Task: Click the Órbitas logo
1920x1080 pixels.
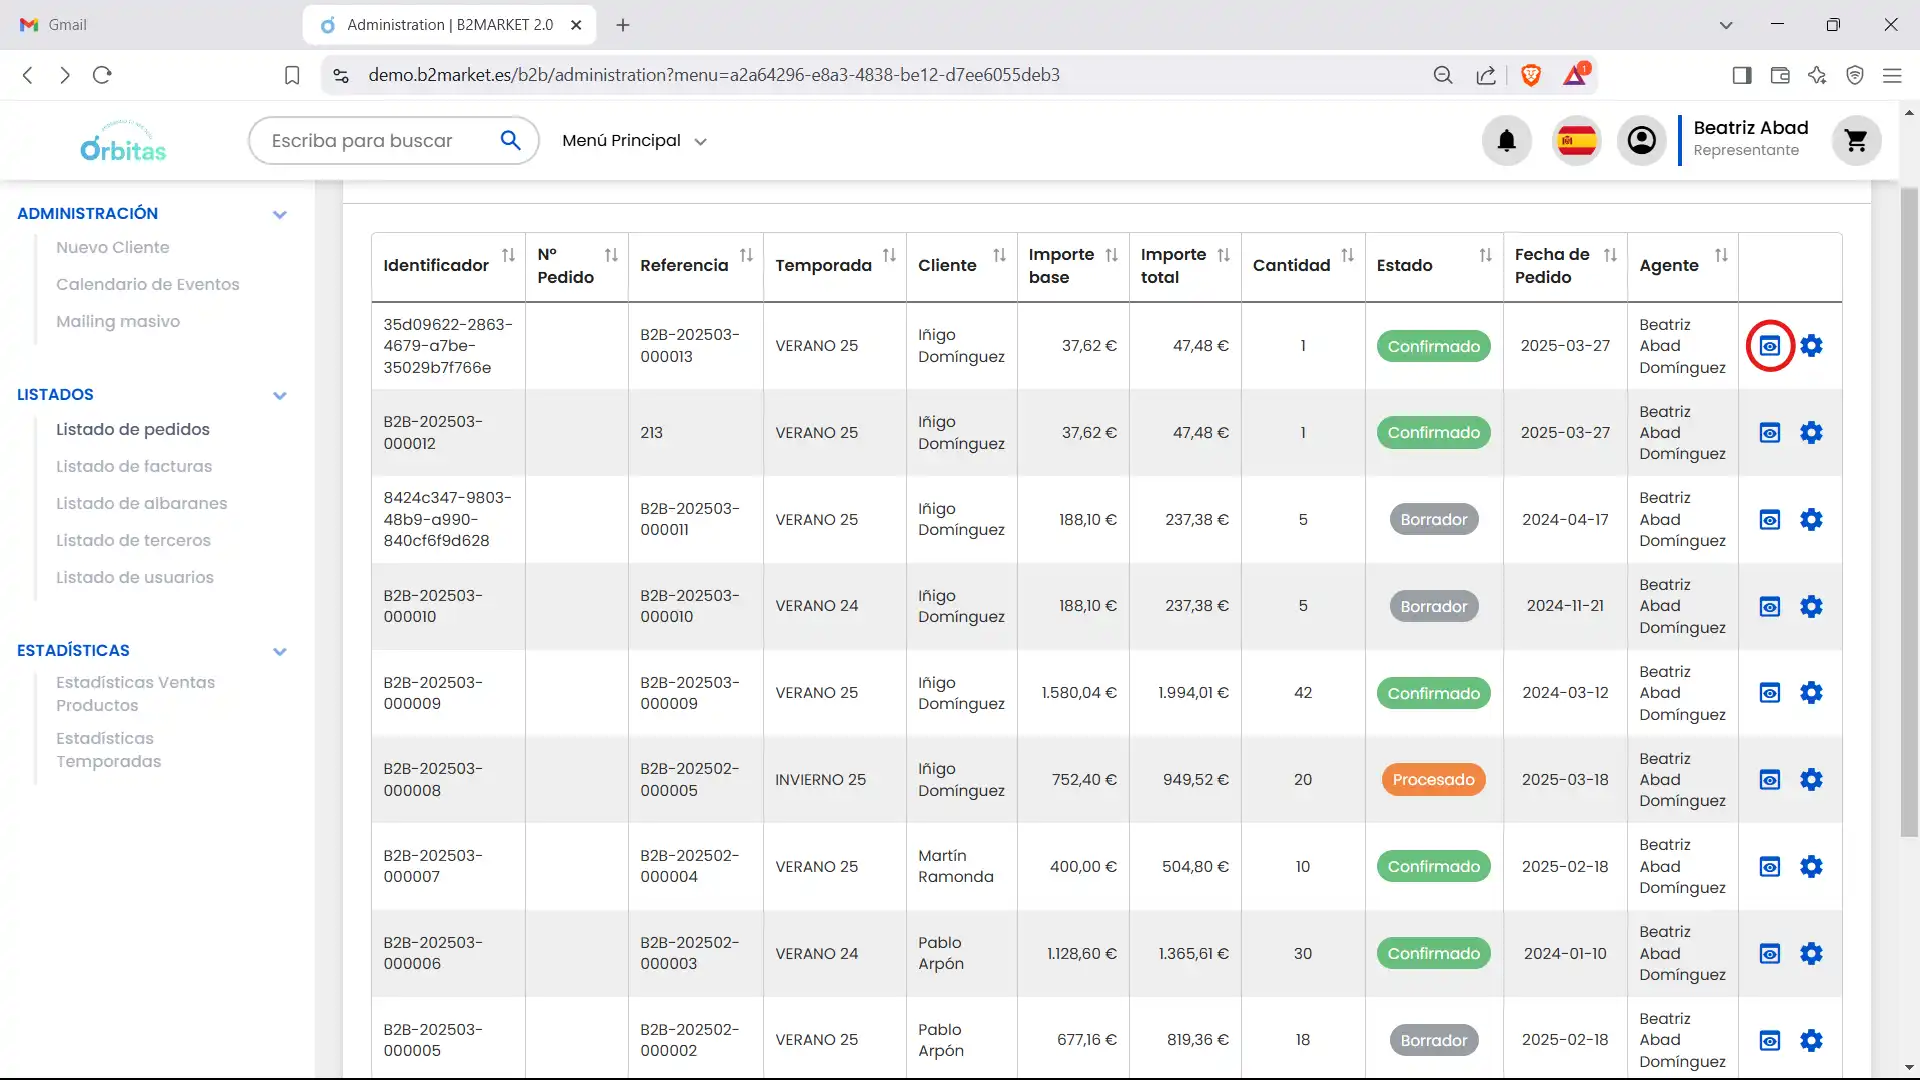Action: (123, 142)
